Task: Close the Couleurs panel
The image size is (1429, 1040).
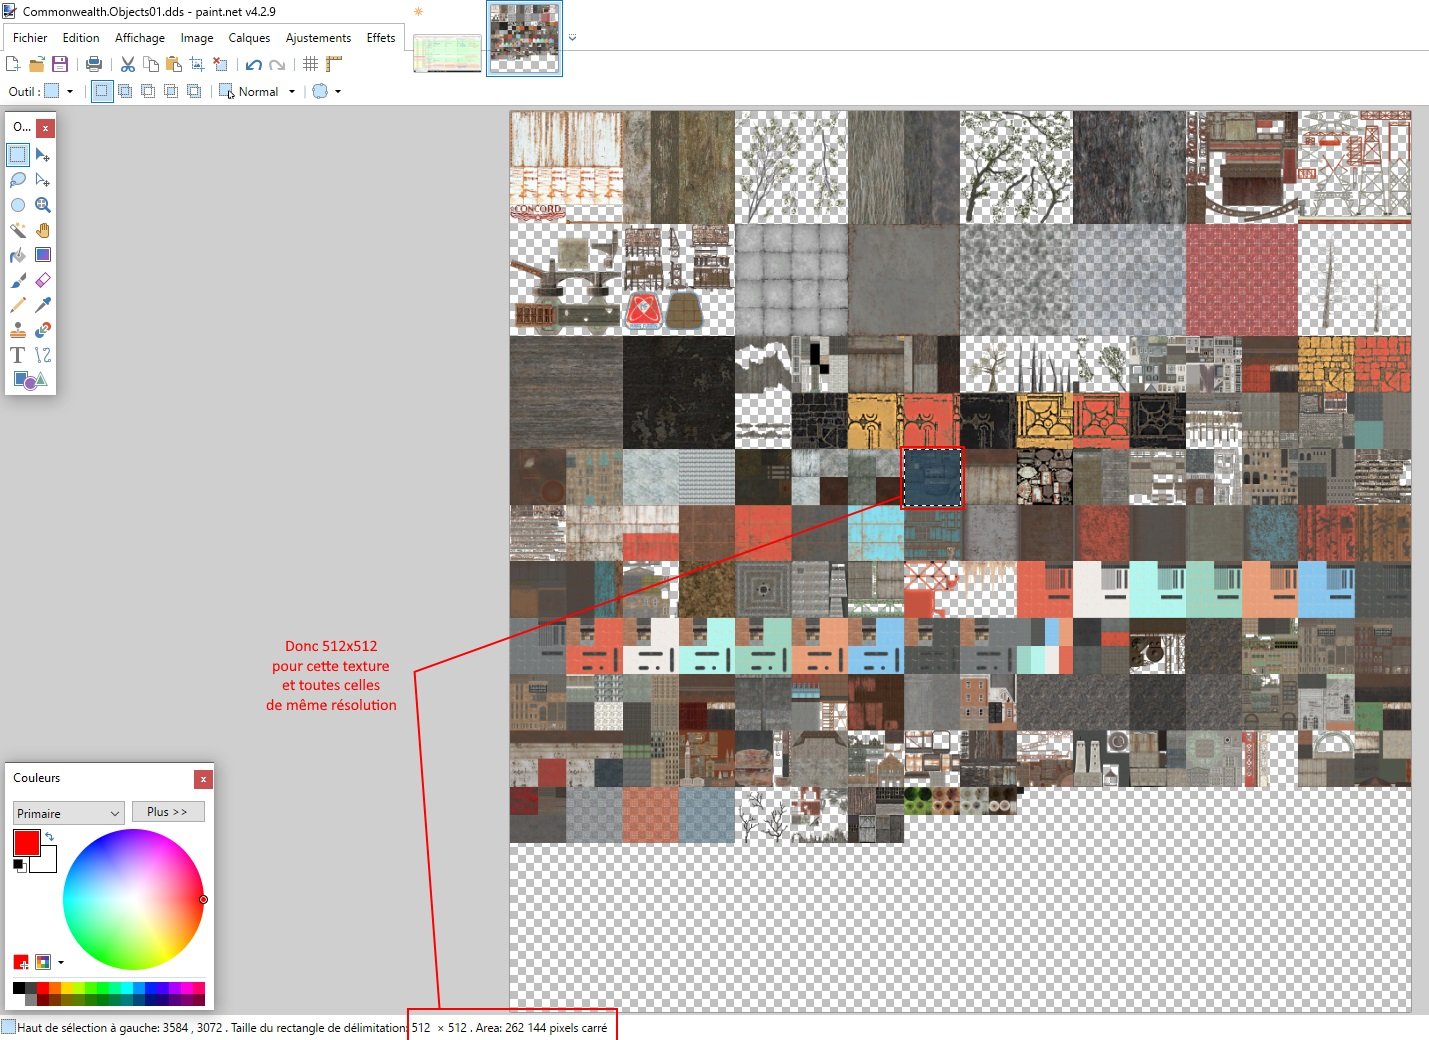Action: pyautogui.click(x=203, y=779)
